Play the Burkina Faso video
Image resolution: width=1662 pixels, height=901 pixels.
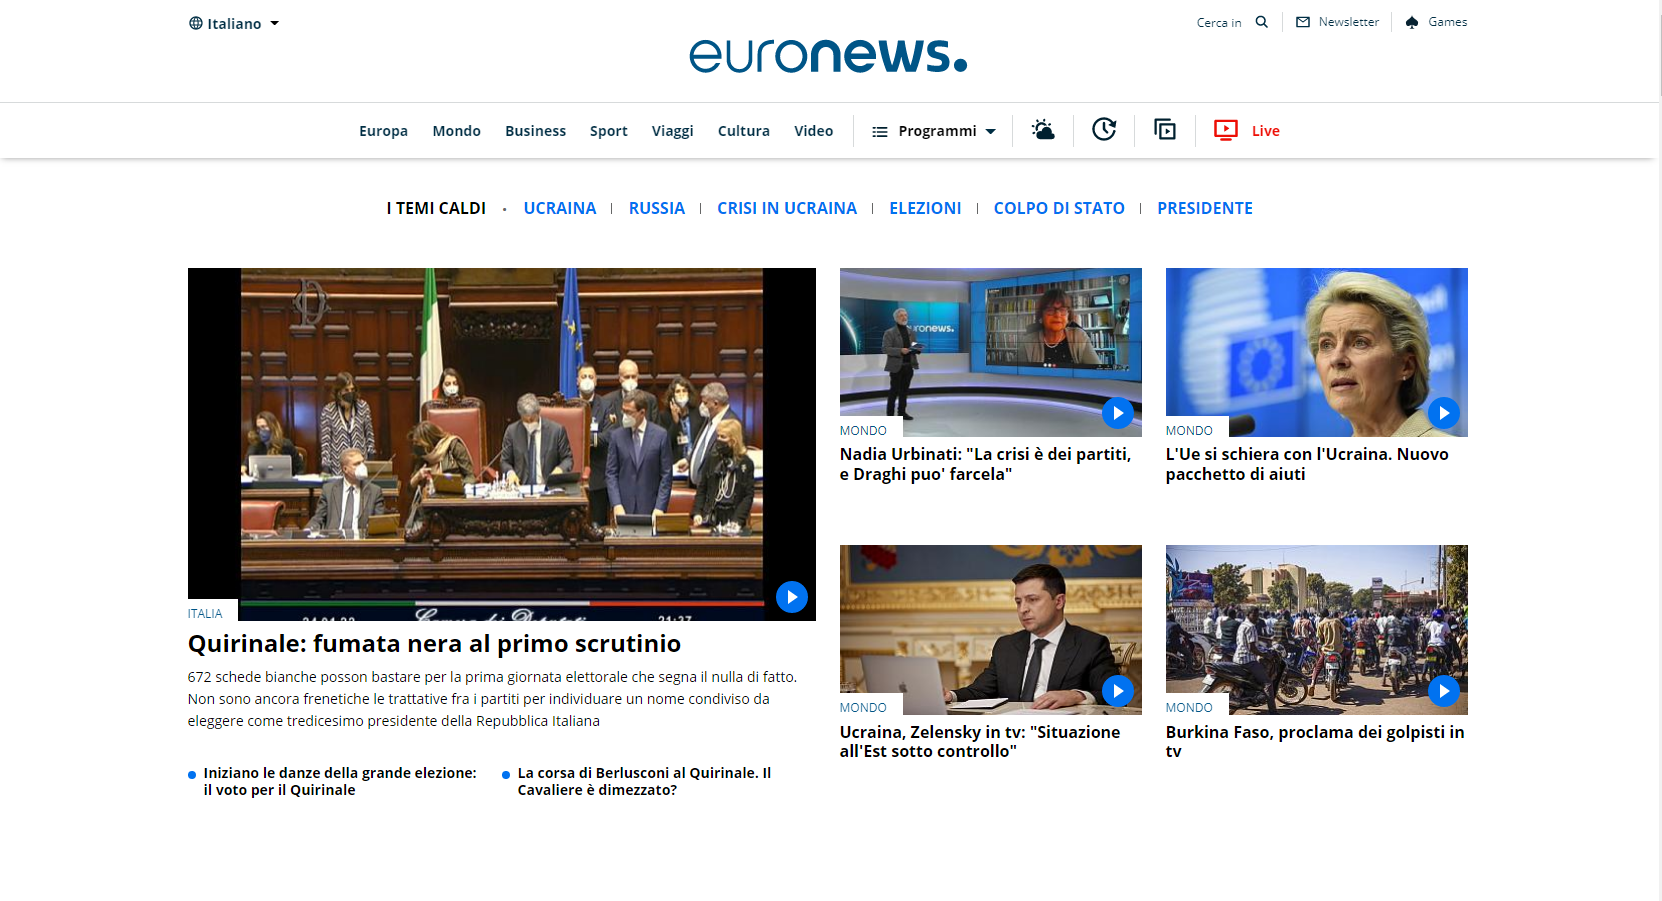[1444, 690]
